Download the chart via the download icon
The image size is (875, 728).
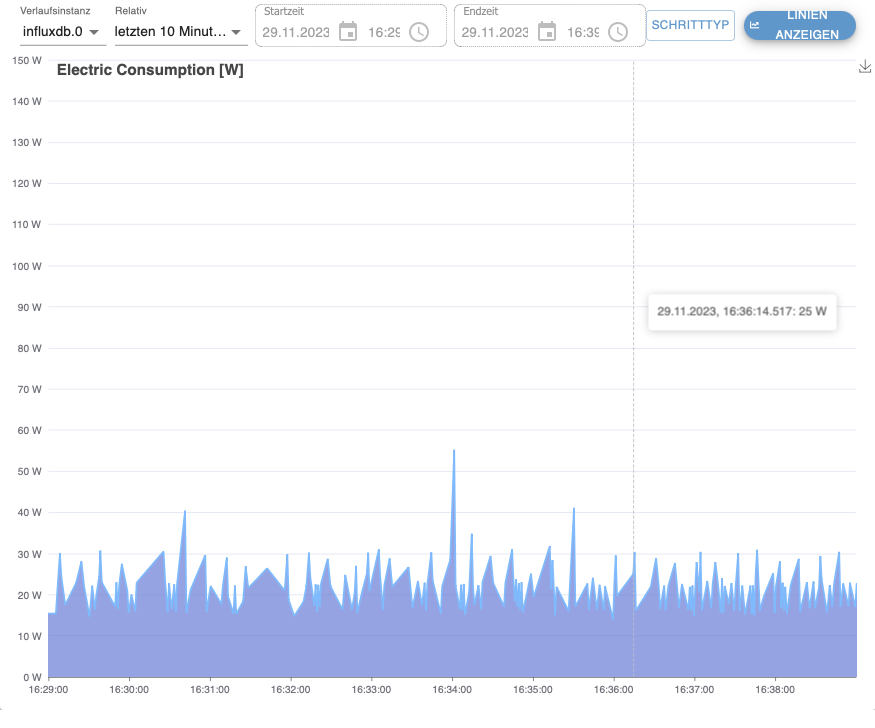(865, 67)
